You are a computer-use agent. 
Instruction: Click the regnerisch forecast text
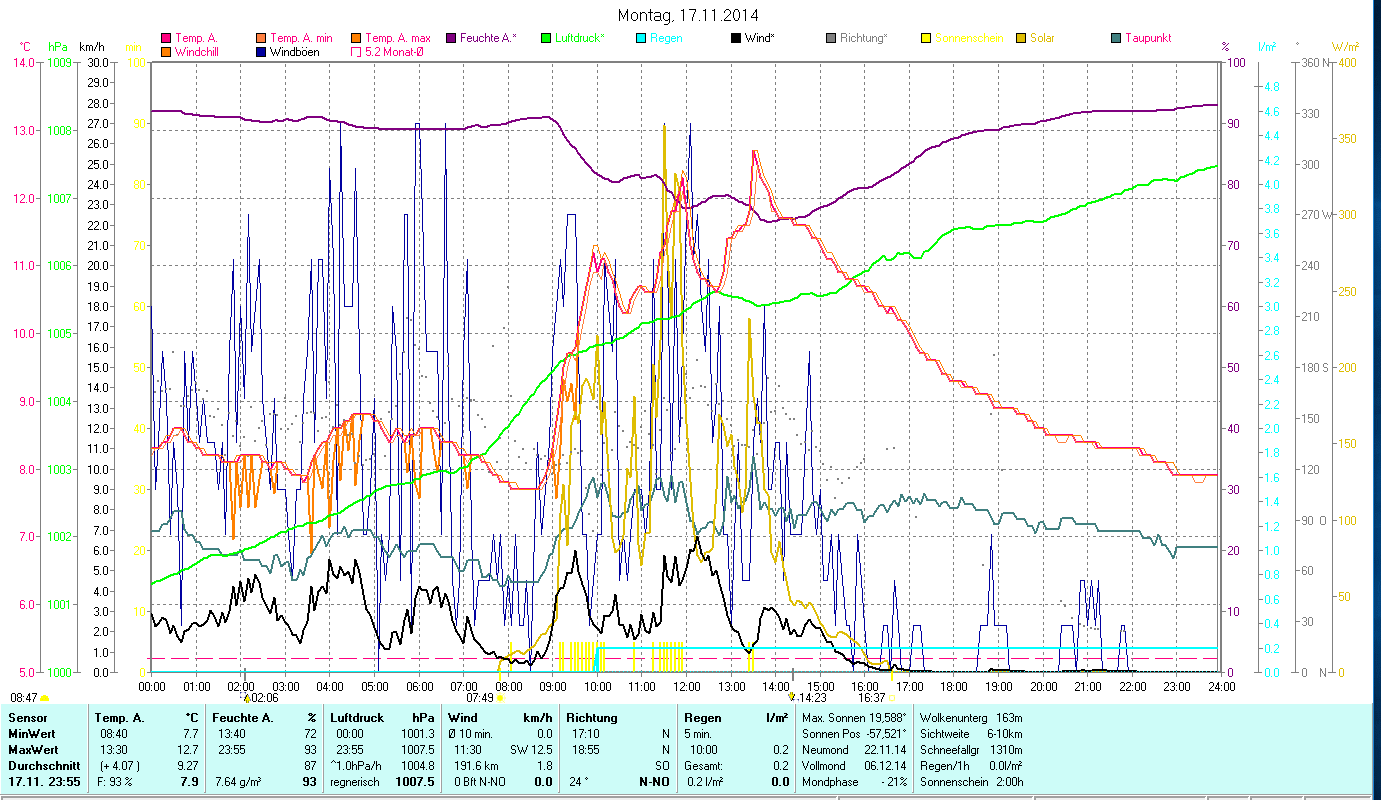[x=356, y=781]
